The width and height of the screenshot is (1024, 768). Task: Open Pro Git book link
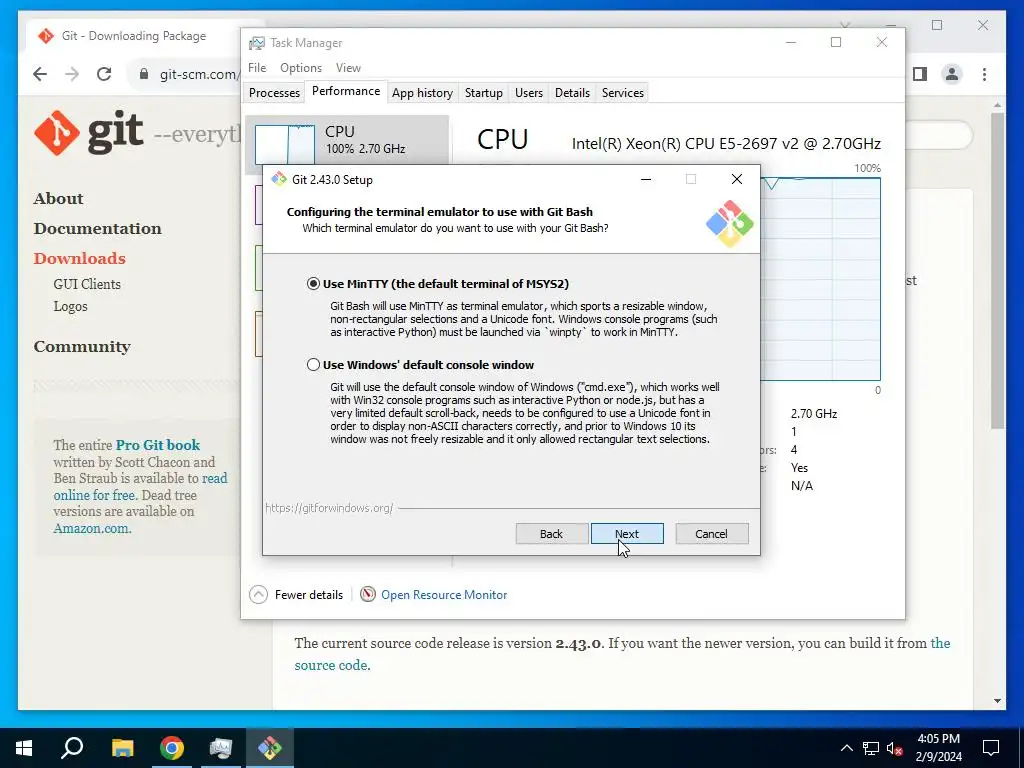click(x=157, y=445)
